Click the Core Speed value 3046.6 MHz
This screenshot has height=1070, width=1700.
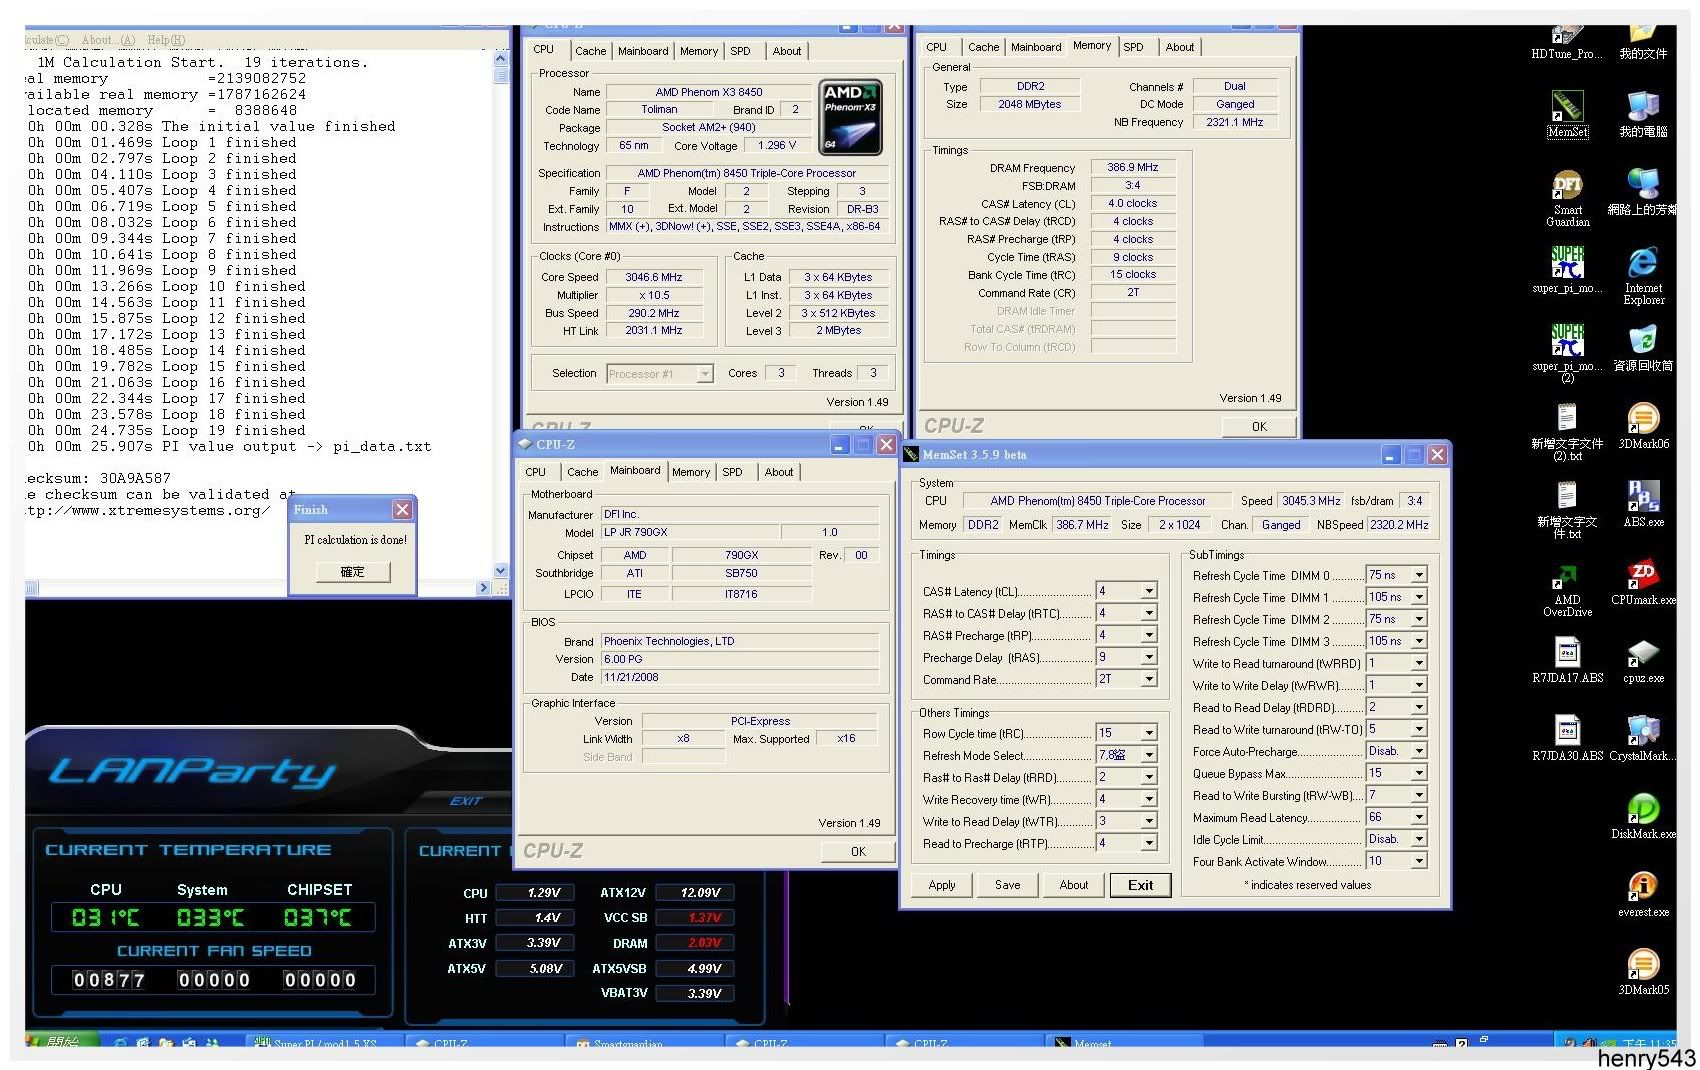coord(654,277)
